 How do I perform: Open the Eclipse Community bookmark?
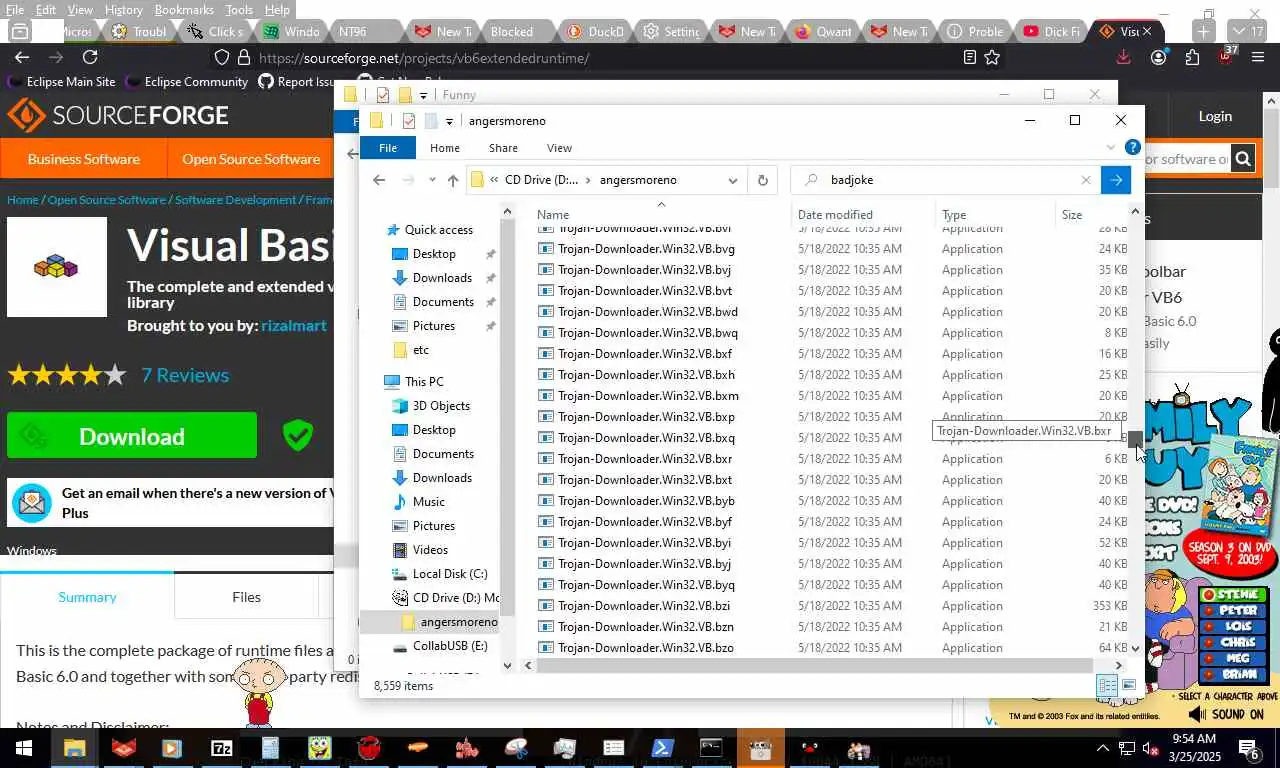point(186,82)
